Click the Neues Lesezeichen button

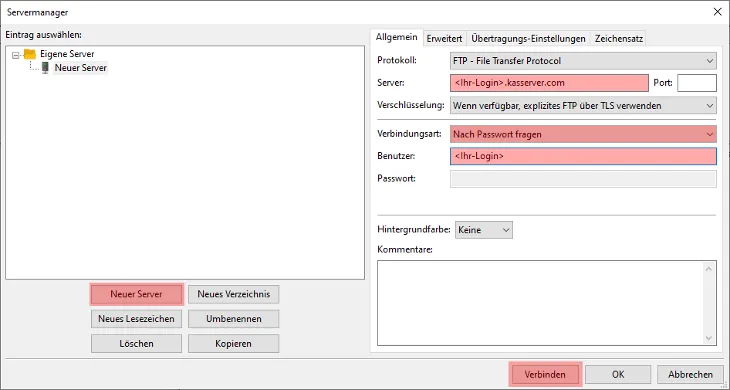pyautogui.click(x=136, y=319)
